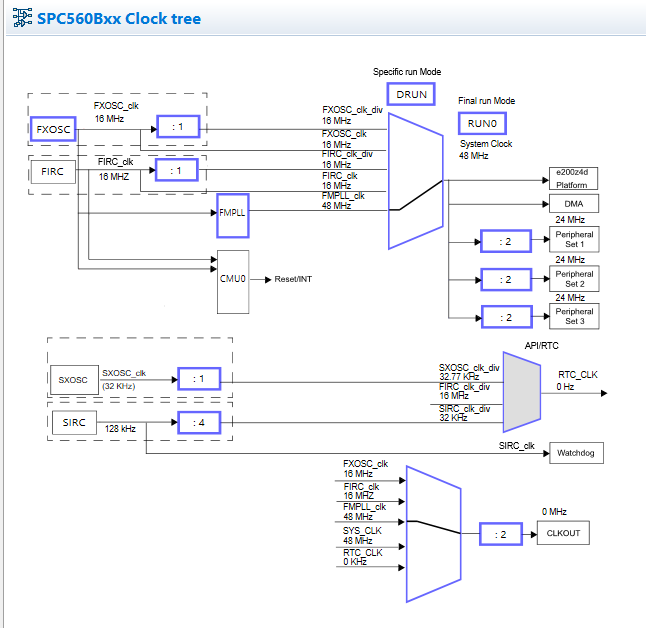This screenshot has width=646, height=628.
Task: Open the Peripheral Set 3 ": 2" divider
Action: coord(506,317)
